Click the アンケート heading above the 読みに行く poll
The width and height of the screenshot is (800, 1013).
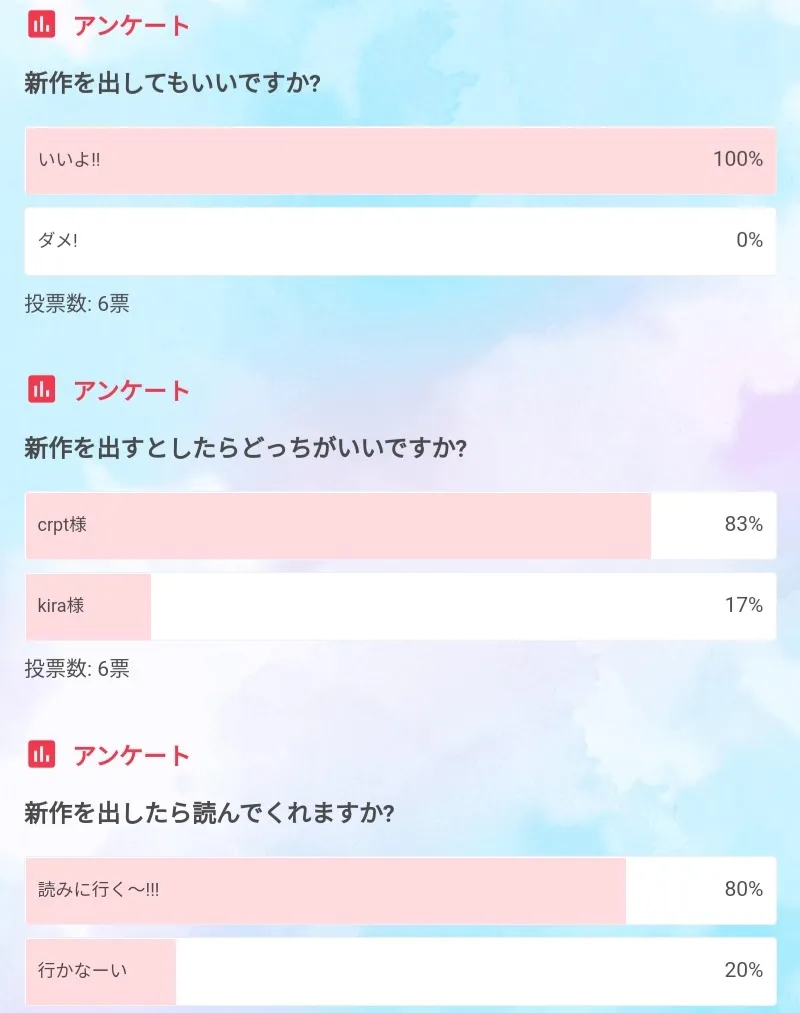(x=131, y=755)
